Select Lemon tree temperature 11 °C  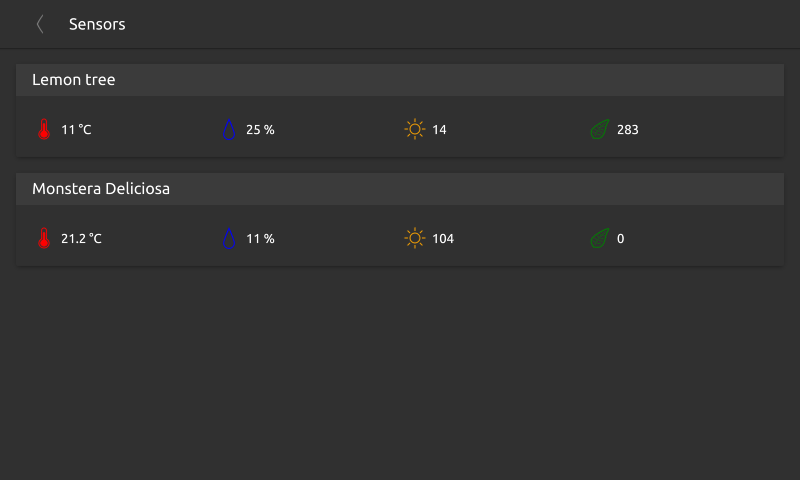pyautogui.click(x=76, y=130)
